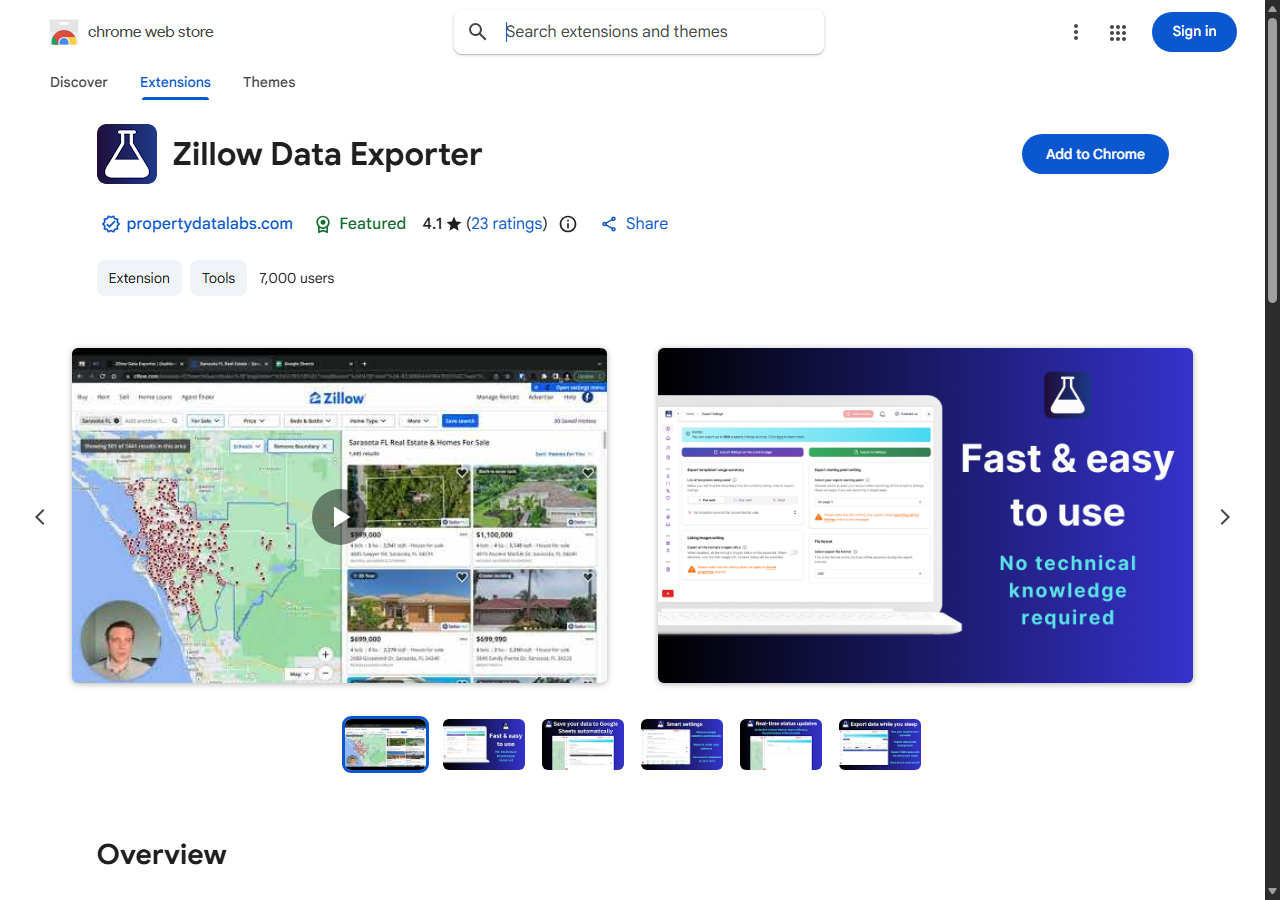Screen dimensions: 1280x900
Task: Show the previous screenshot with left arrow
Action: click(x=40, y=517)
